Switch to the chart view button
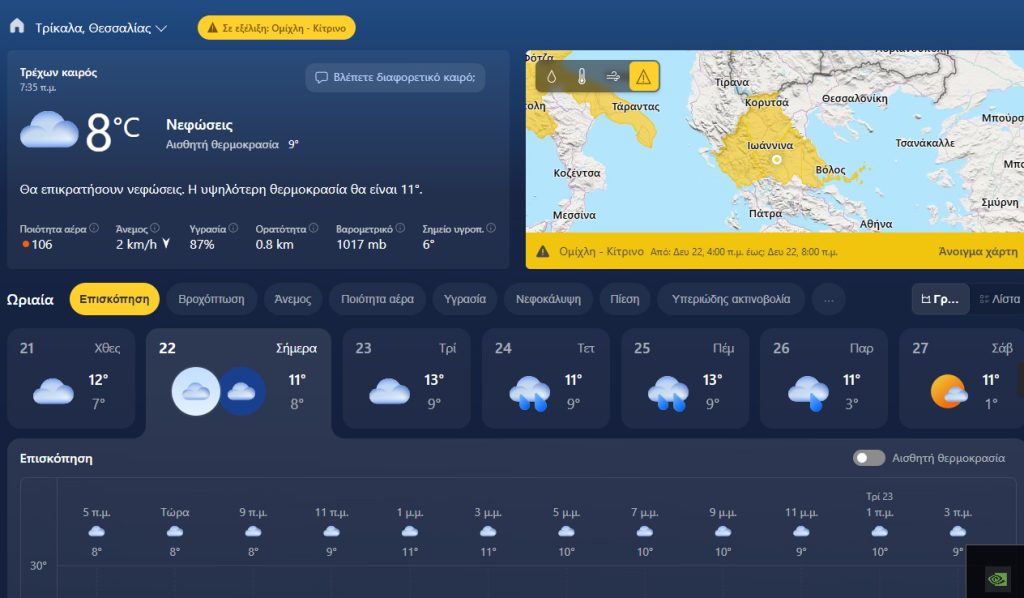 pyautogui.click(x=940, y=299)
